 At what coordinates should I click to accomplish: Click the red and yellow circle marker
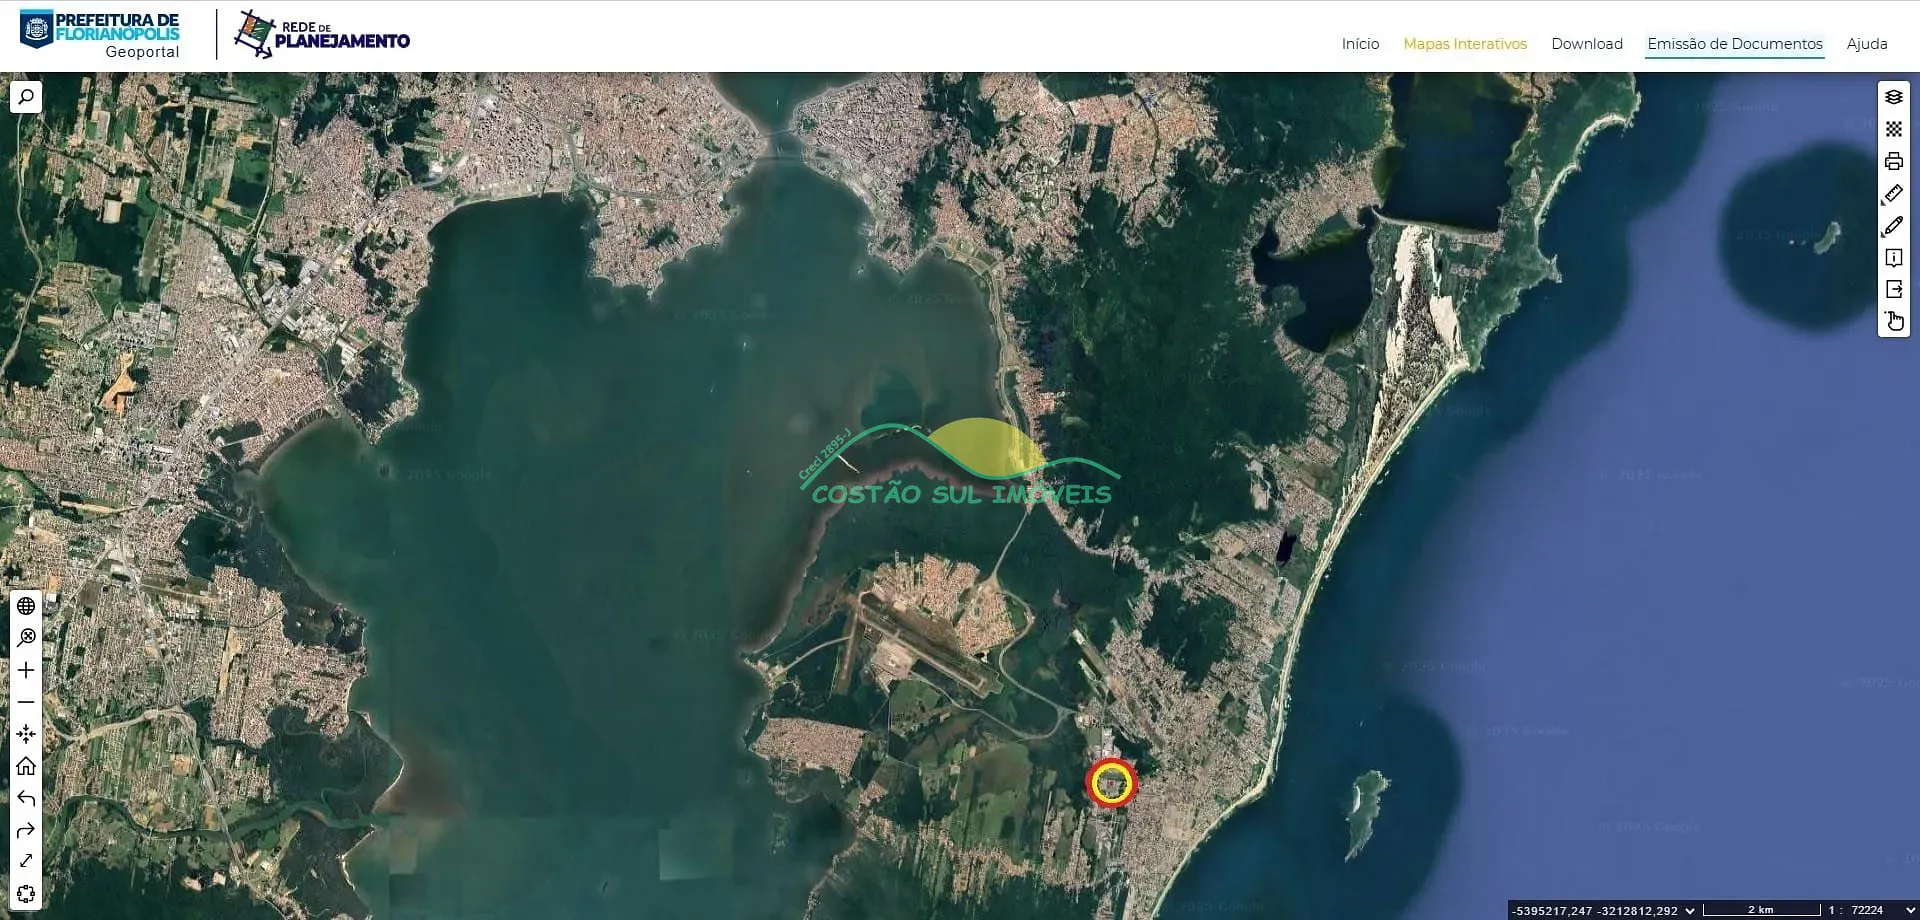click(x=1112, y=783)
